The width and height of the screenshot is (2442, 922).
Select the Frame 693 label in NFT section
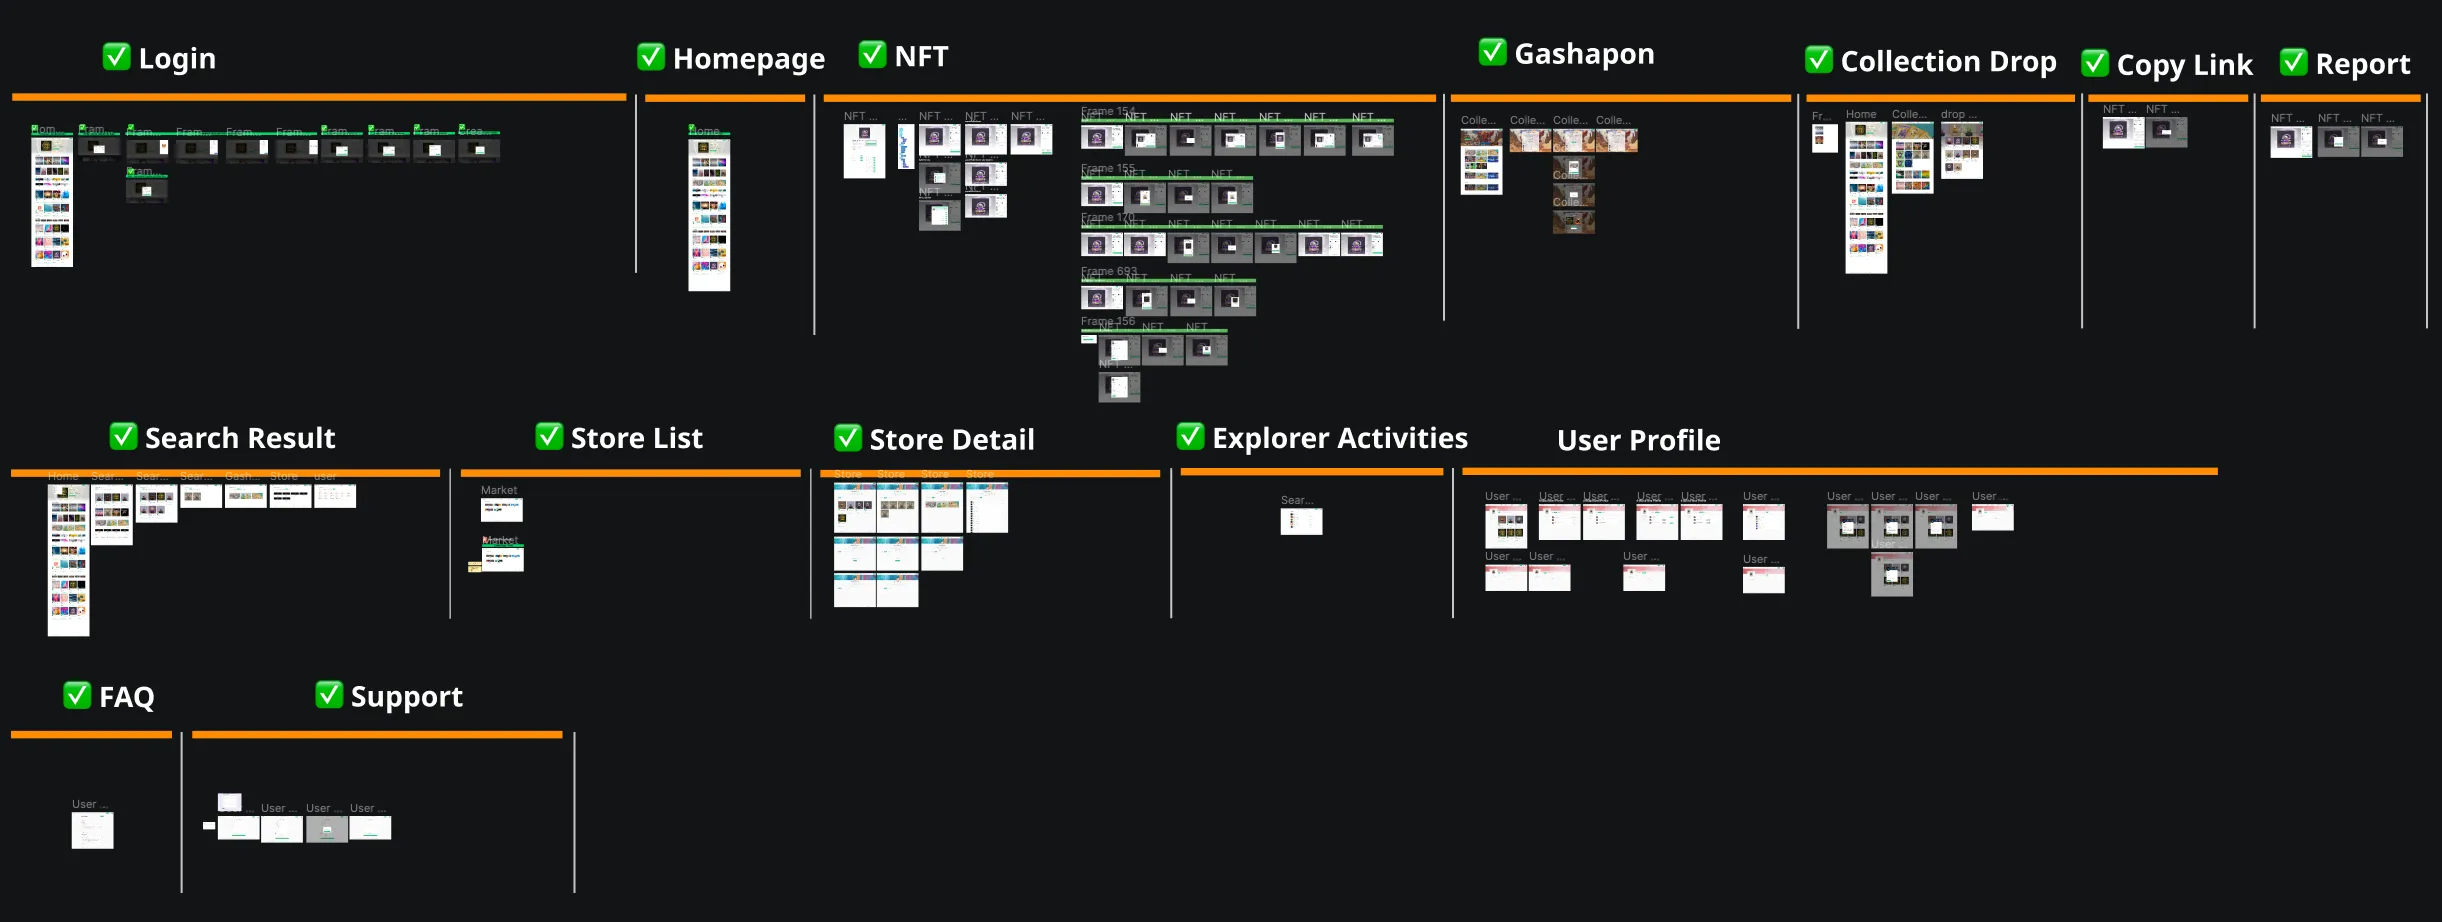[1108, 270]
